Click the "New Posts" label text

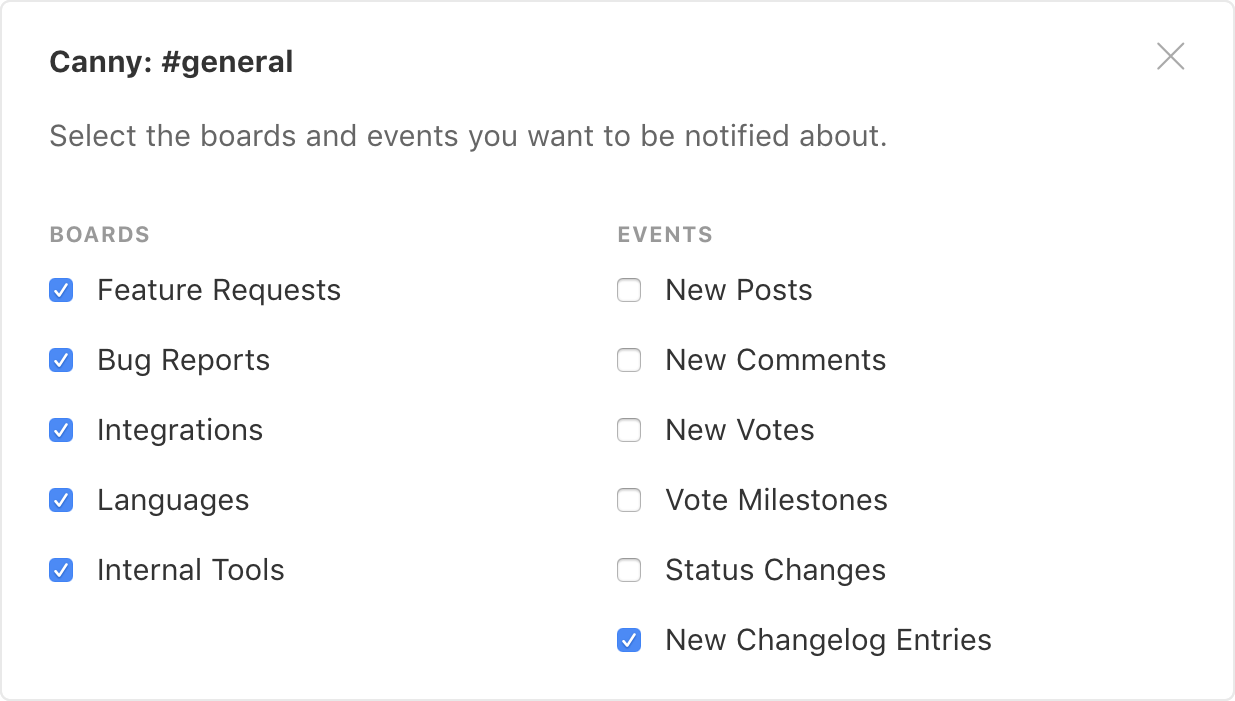[x=738, y=291]
